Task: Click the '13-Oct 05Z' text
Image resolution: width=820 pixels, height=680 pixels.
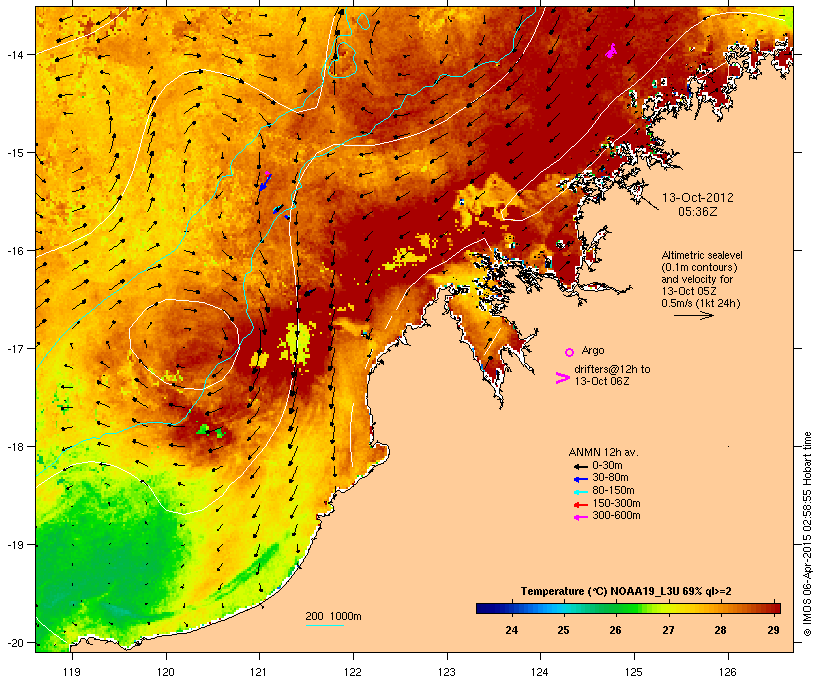Action: point(689,291)
